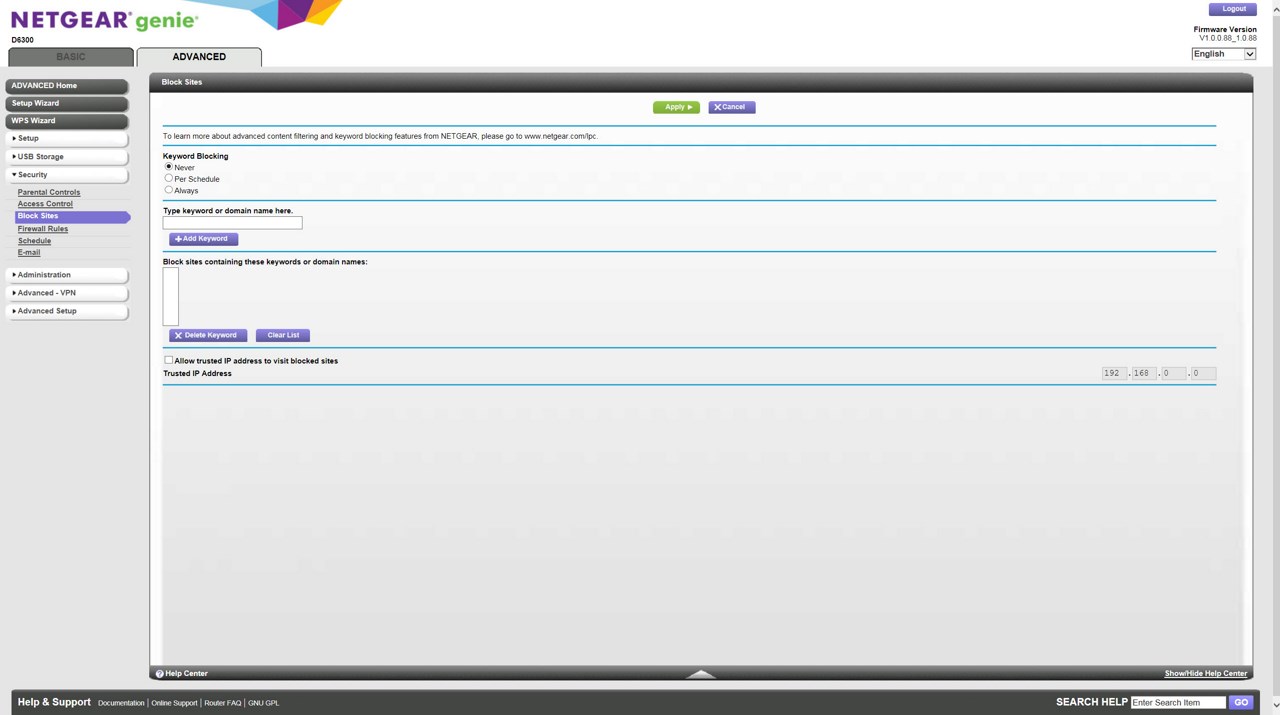Open the WPS Wizard sidebar item
The width and height of the screenshot is (1280, 715).
click(68, 121)
